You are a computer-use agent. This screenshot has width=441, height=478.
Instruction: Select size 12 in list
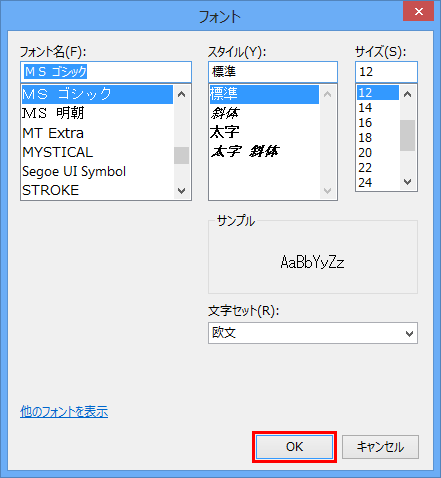[x=378, y=93]
